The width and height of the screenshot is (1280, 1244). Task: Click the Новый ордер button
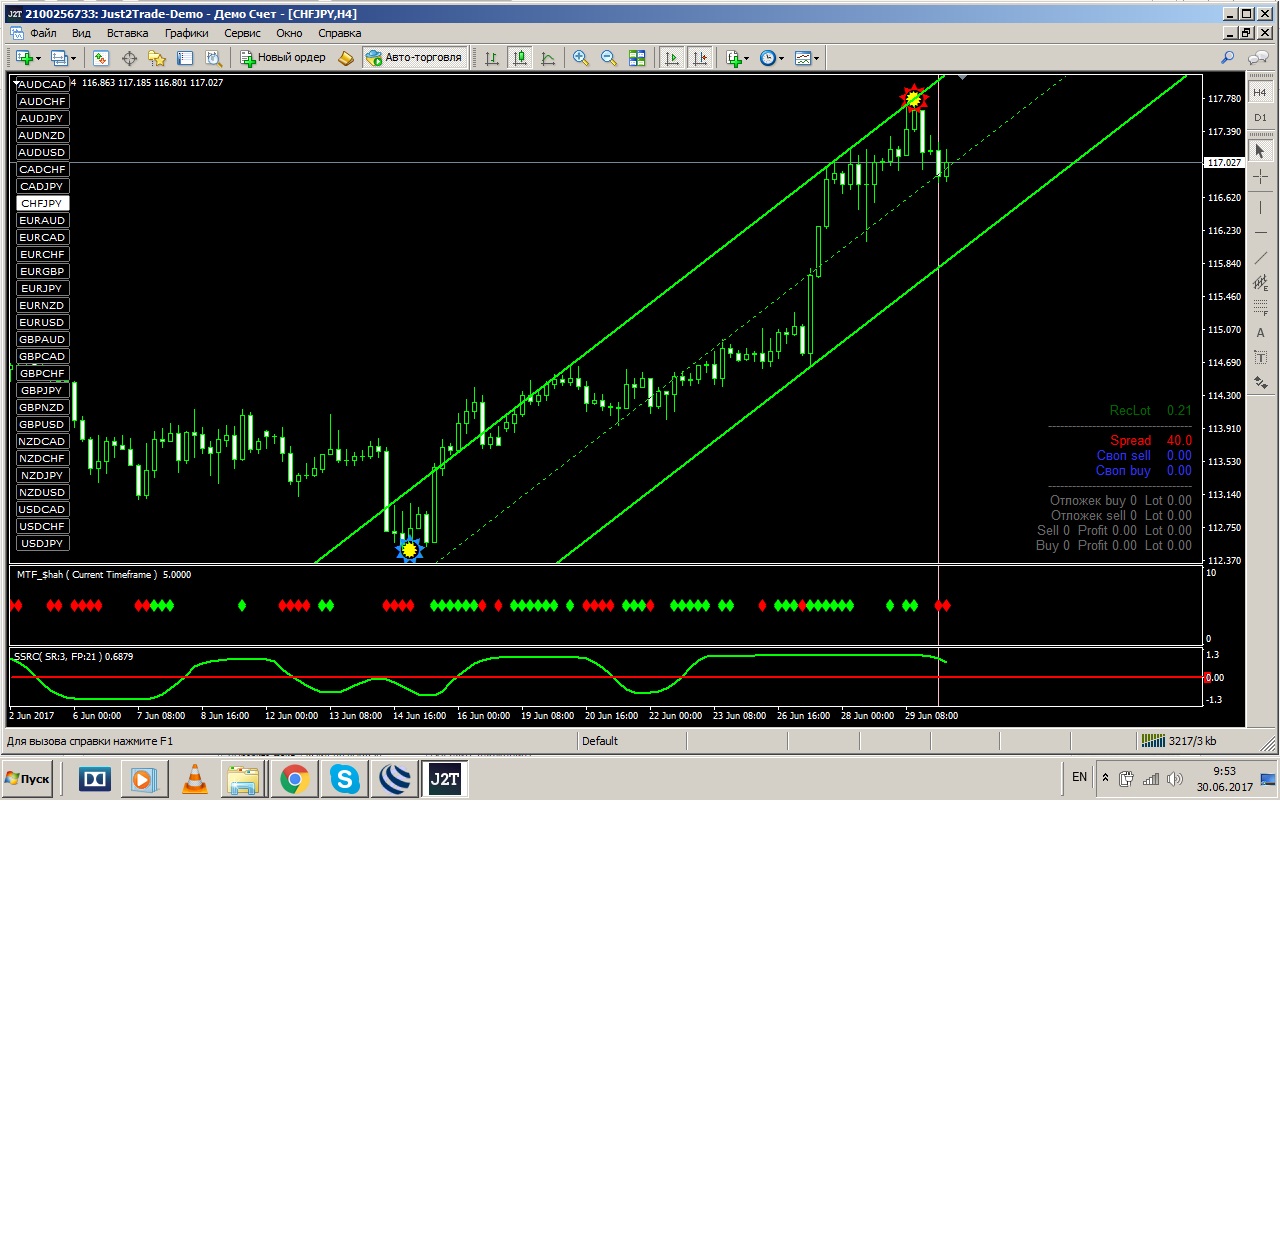283,58
